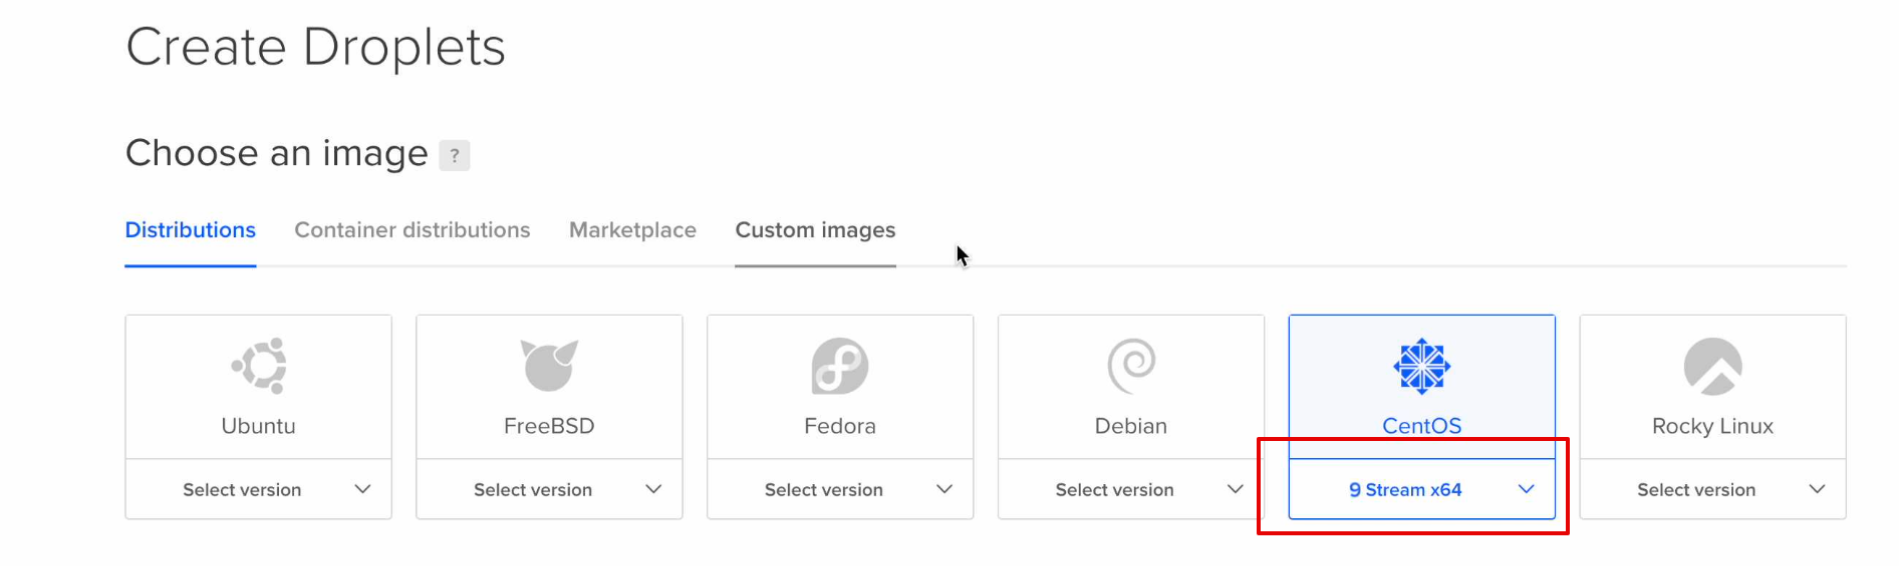The height and width of the screenshot is (566, 1899).
Task: Expand Ubuntu version dropdown
Action: 259,489
